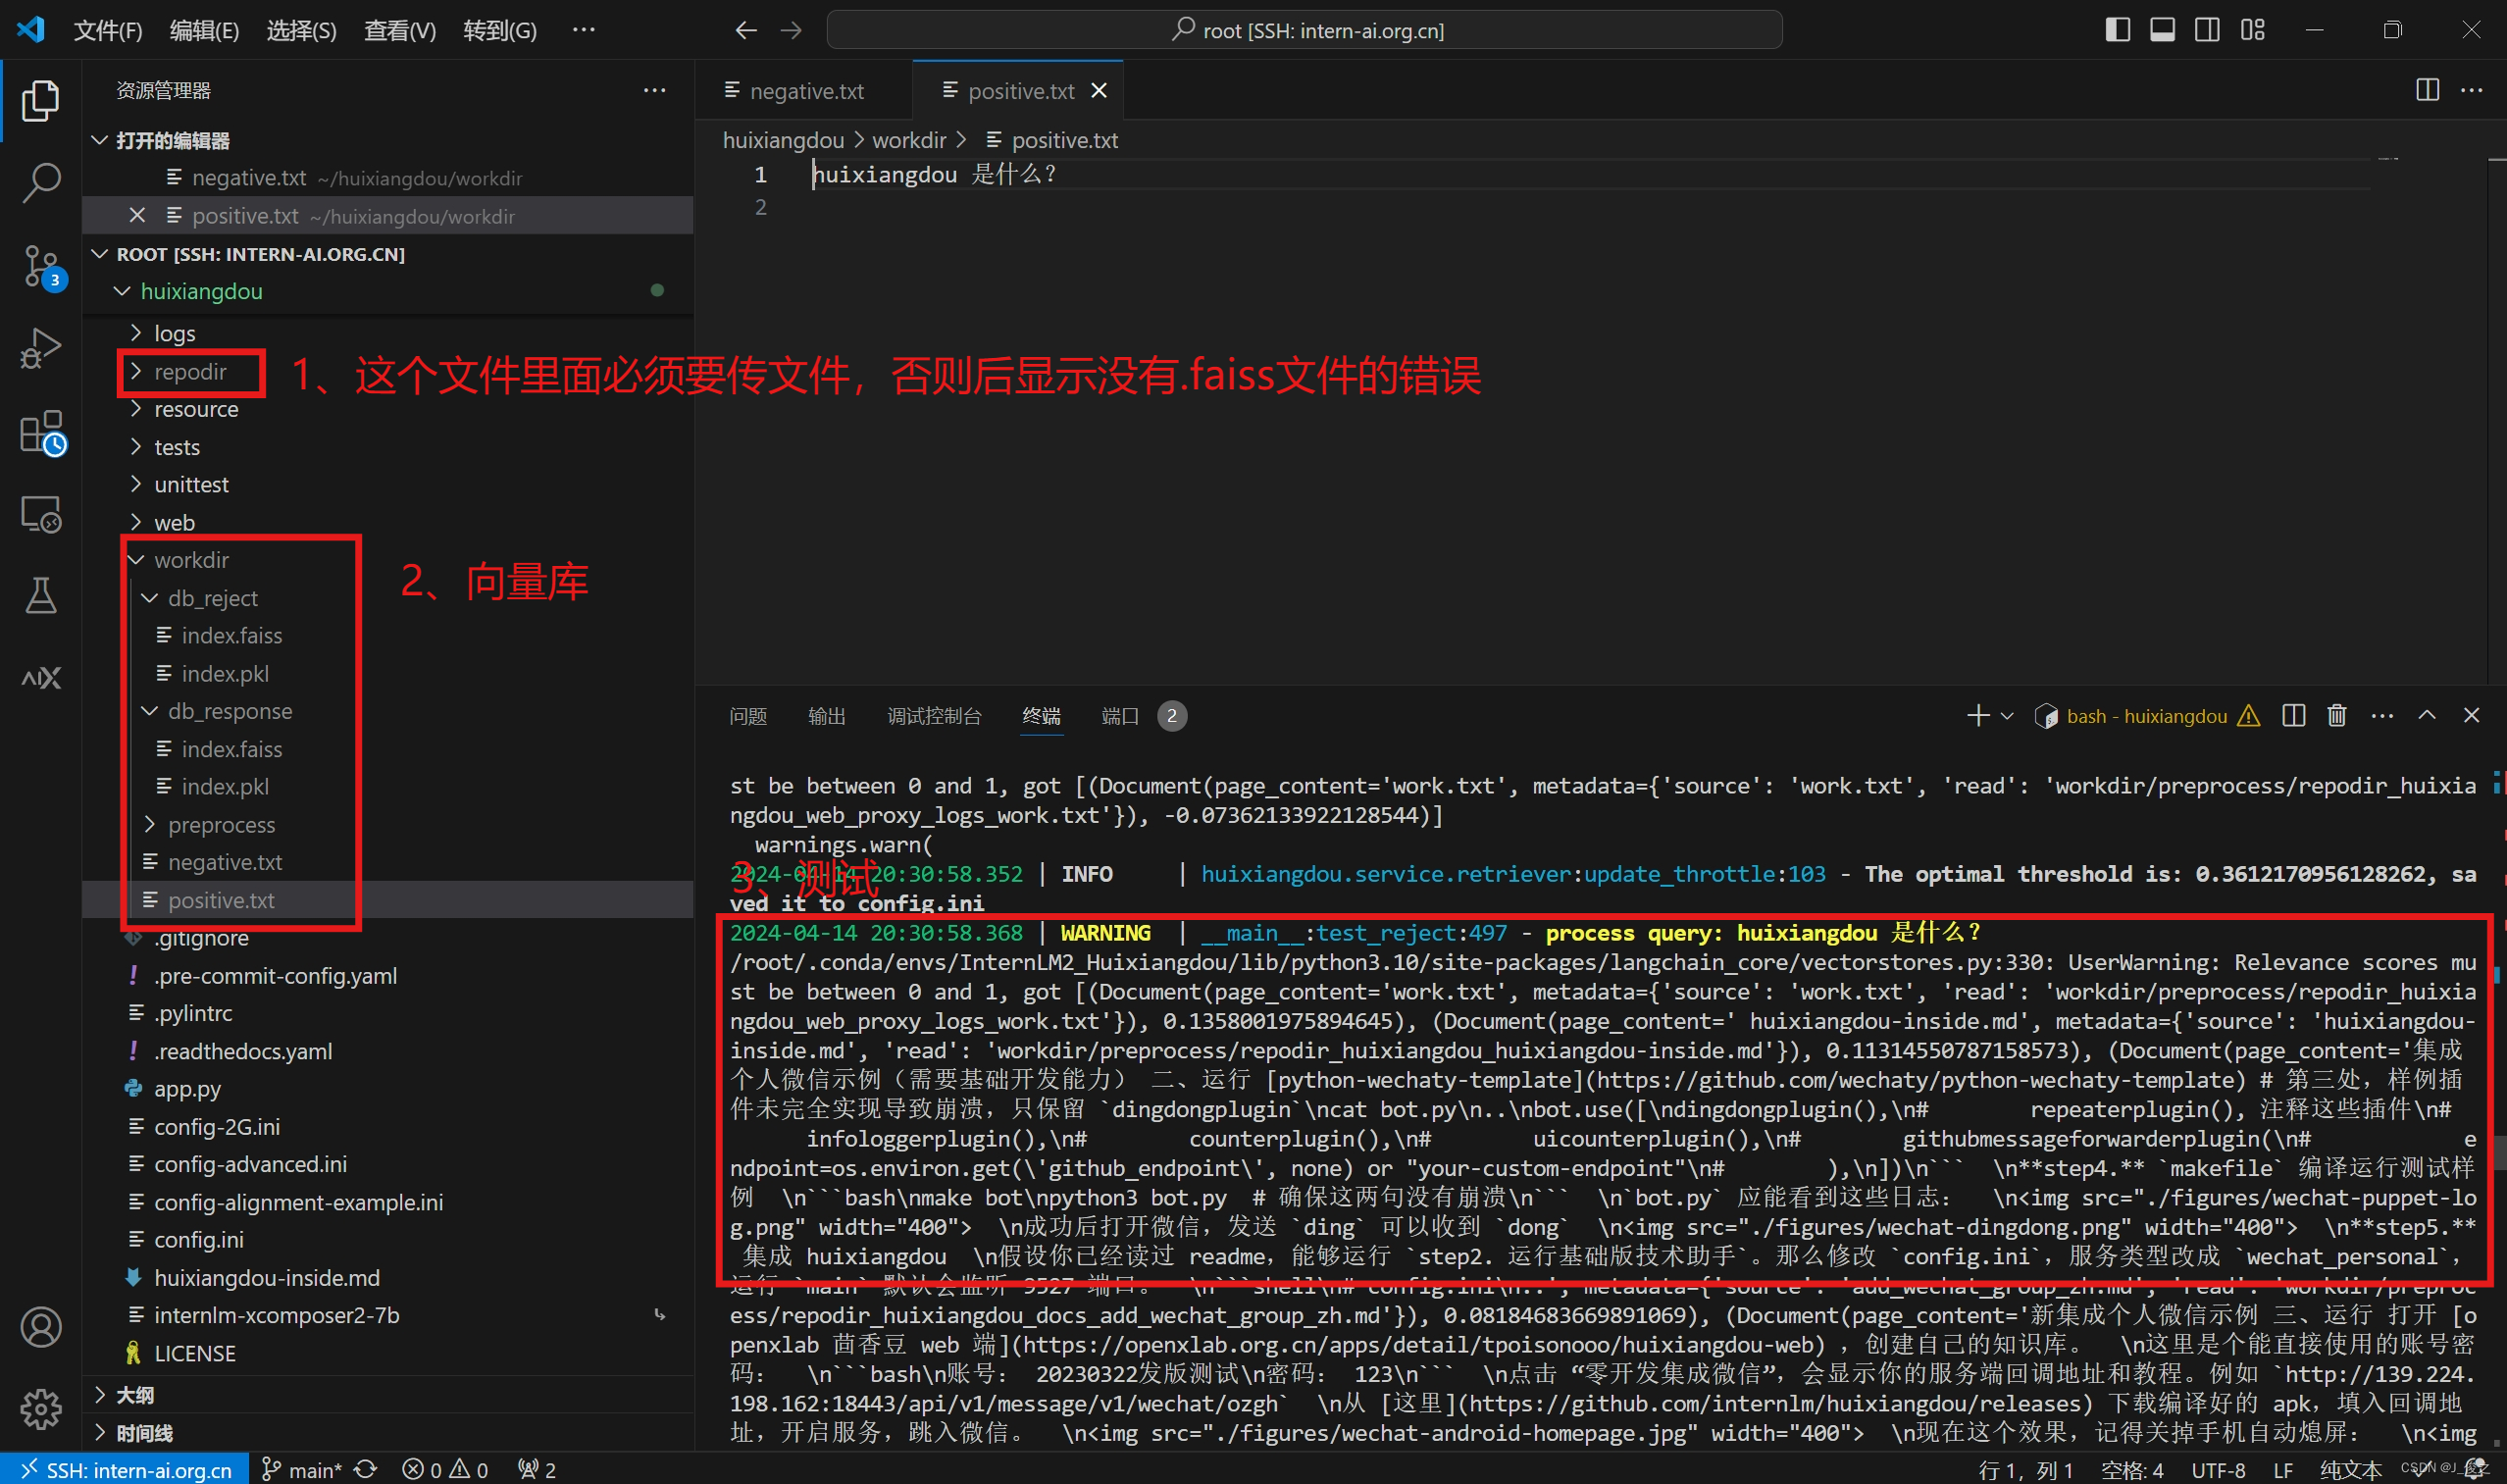The height and width of the screenshot is (1484, 2507).
Task: Click the 行 1, 列 1 status item
Action: (x=2025, y=1469)
